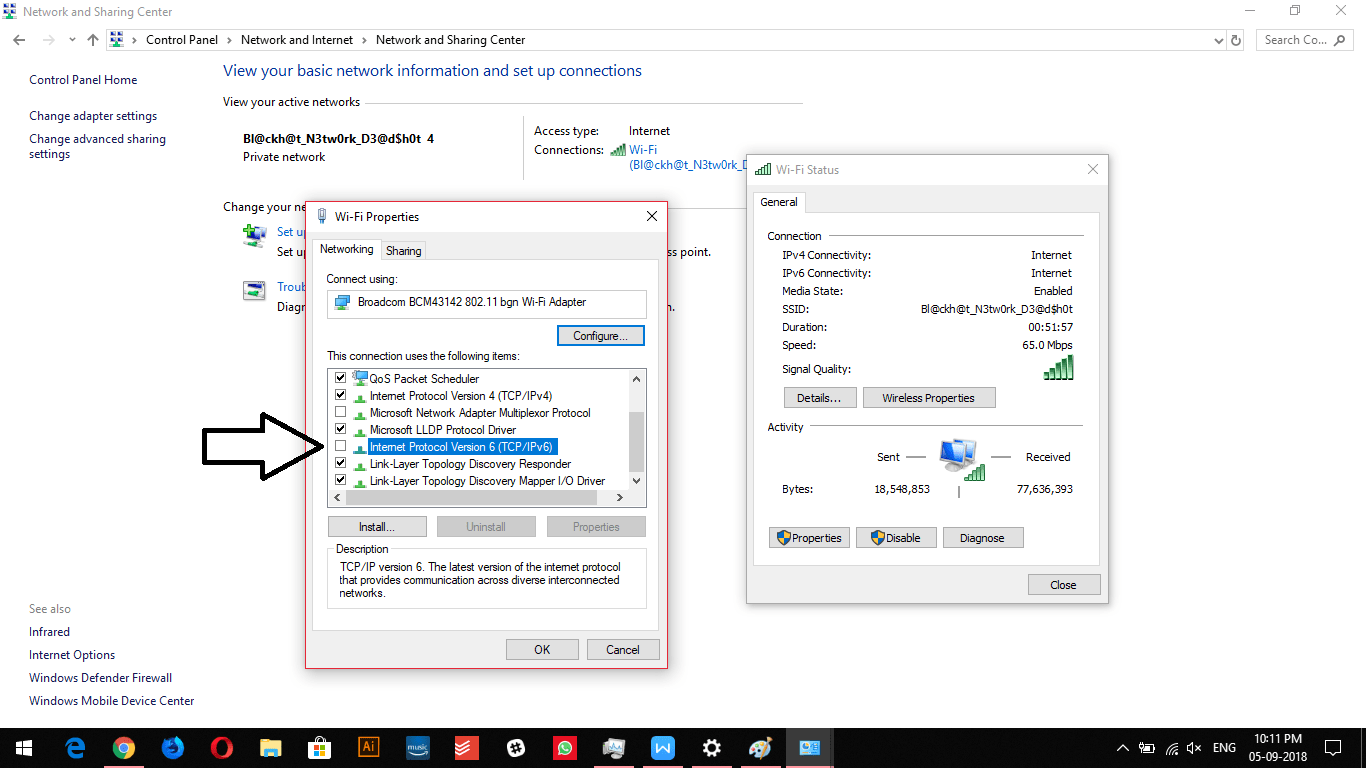
Task: Launch Adobe Illustrator from the taskbar
Action: (369, 747)
